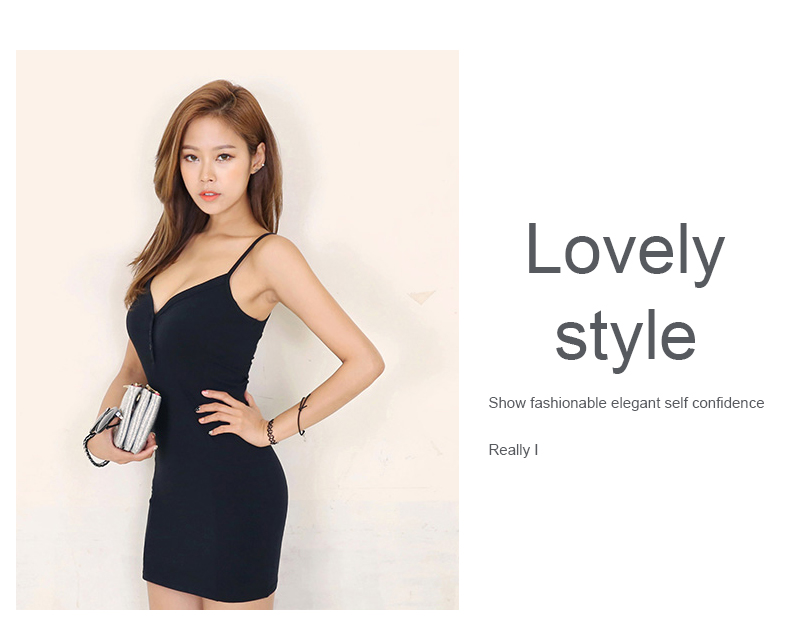Click the "Really I" text line
This screenshot has width=790, height=643.
pyautogui.click(x=513, y=450)
